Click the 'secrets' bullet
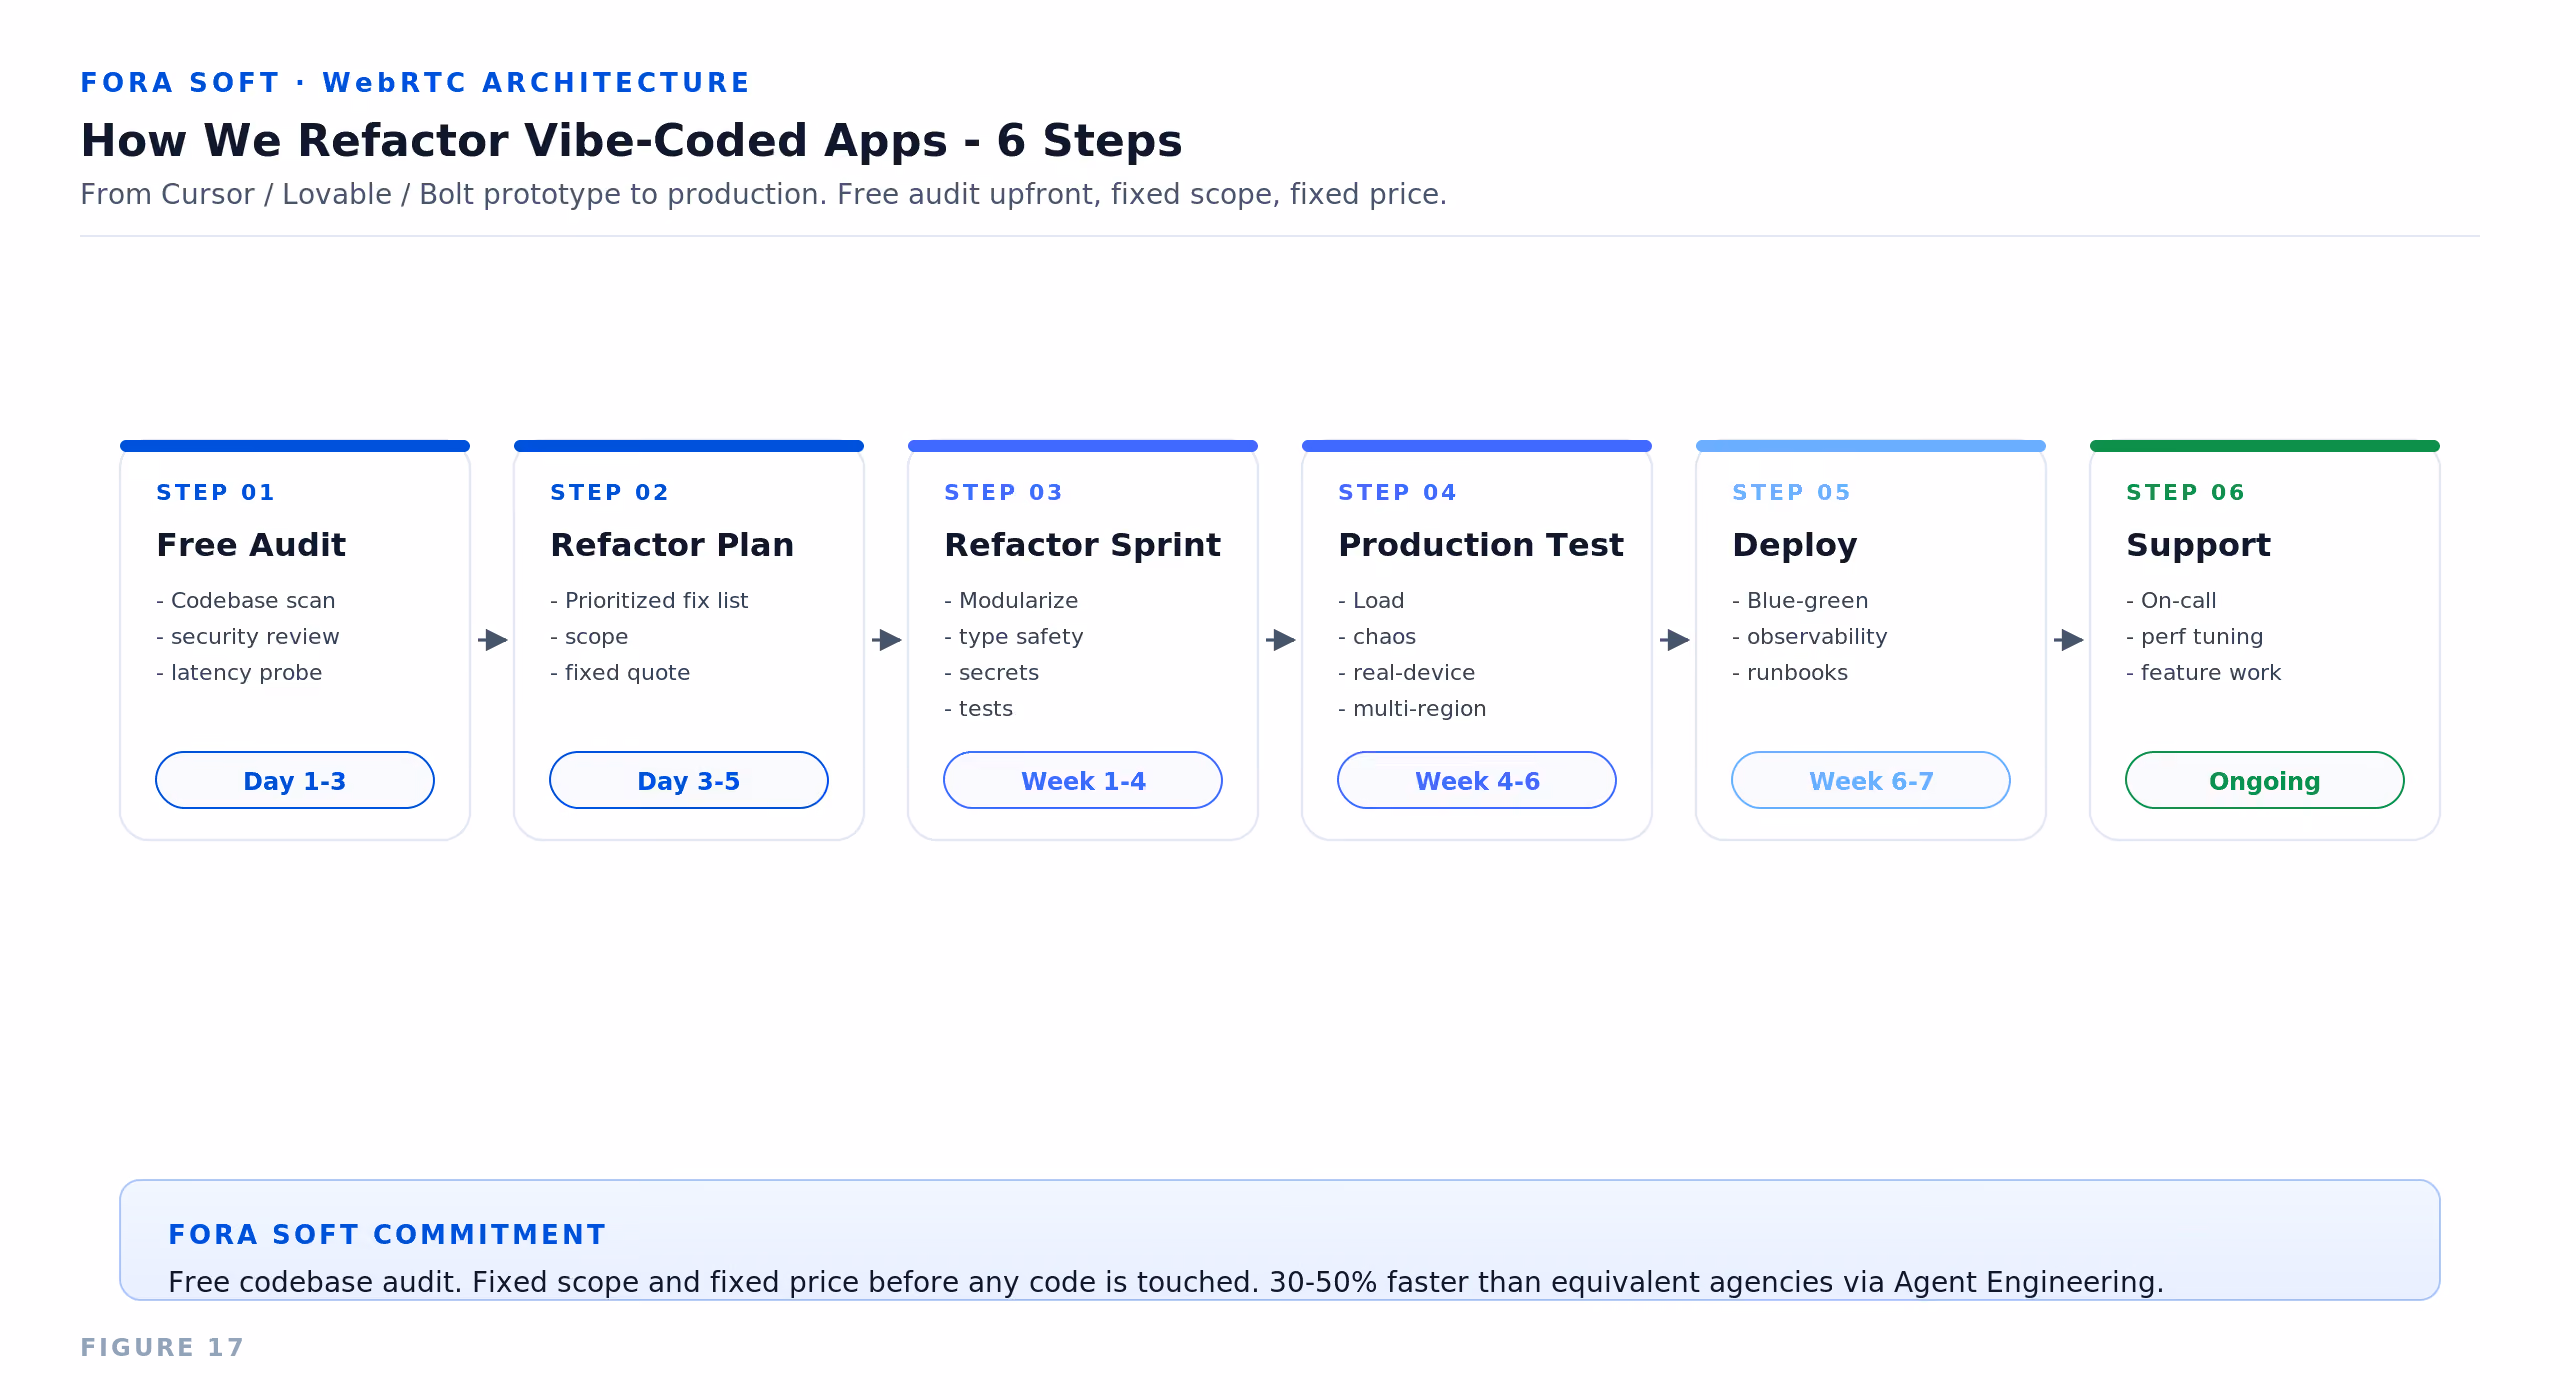Image resolution: width=2560 pixels, height=1400 pixels. (x=992, y=672)
